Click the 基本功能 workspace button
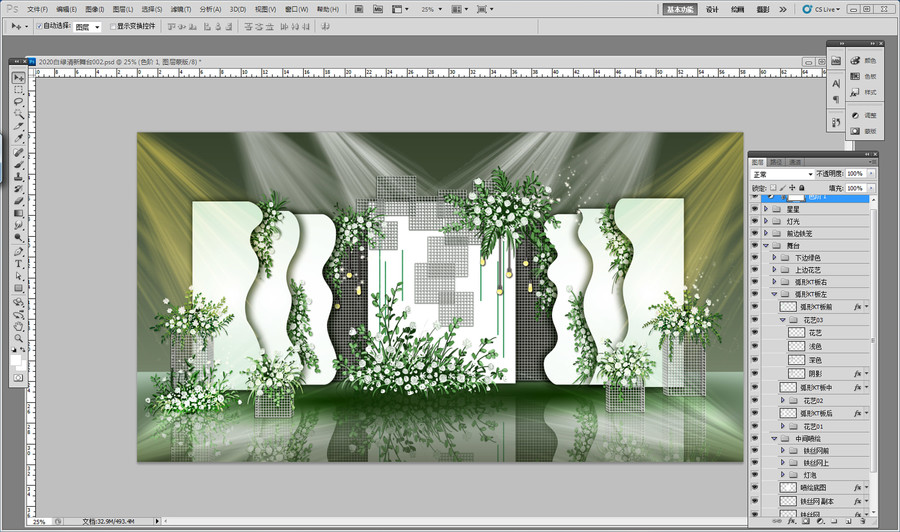This screenshot has width=900, height=532. point(680,9)
